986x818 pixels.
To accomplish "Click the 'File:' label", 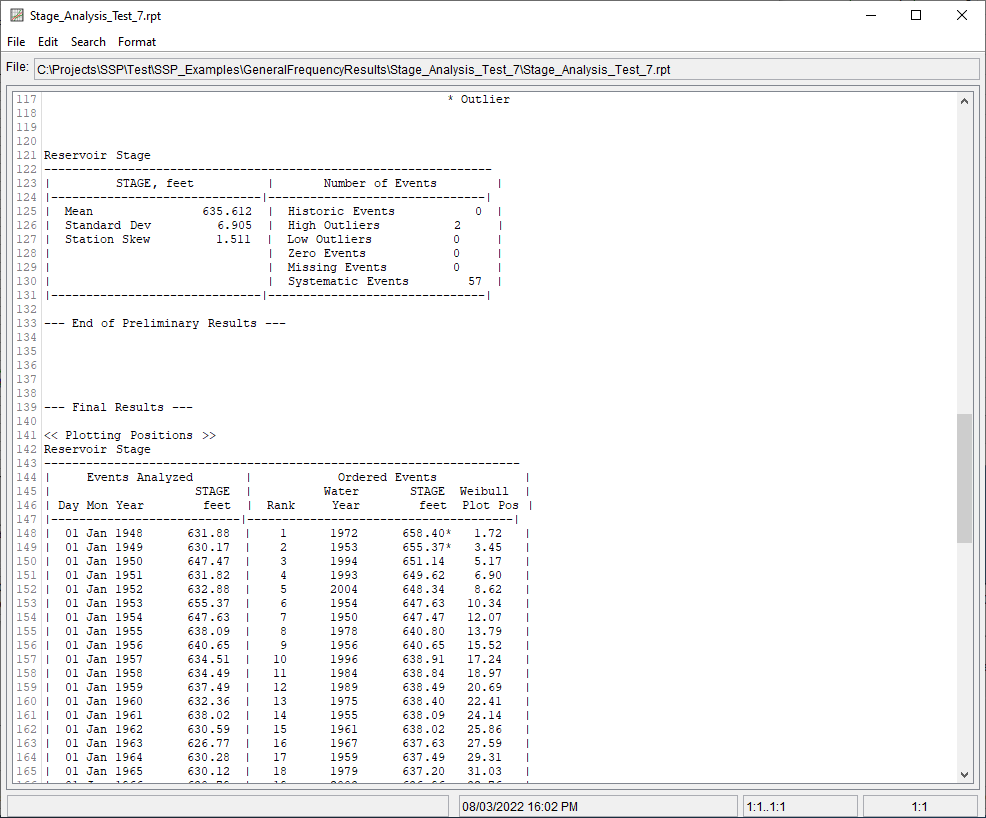I will [17, 67].
